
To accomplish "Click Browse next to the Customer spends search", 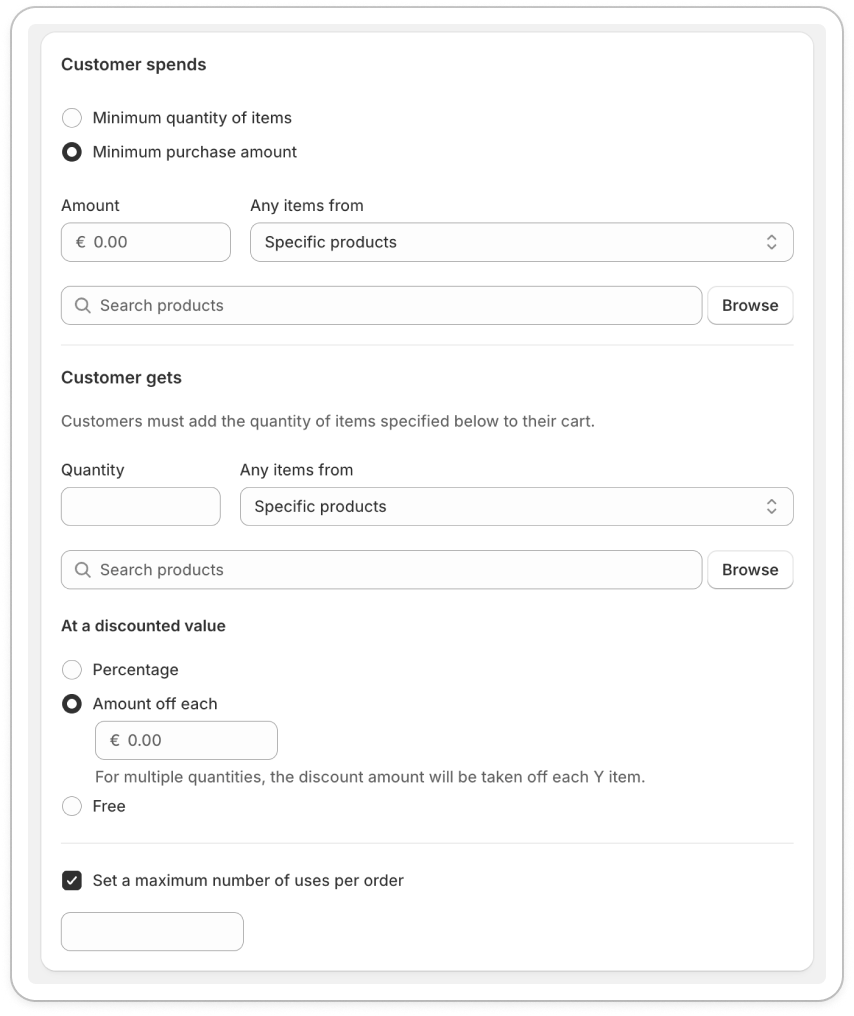I will click(750, 305).
